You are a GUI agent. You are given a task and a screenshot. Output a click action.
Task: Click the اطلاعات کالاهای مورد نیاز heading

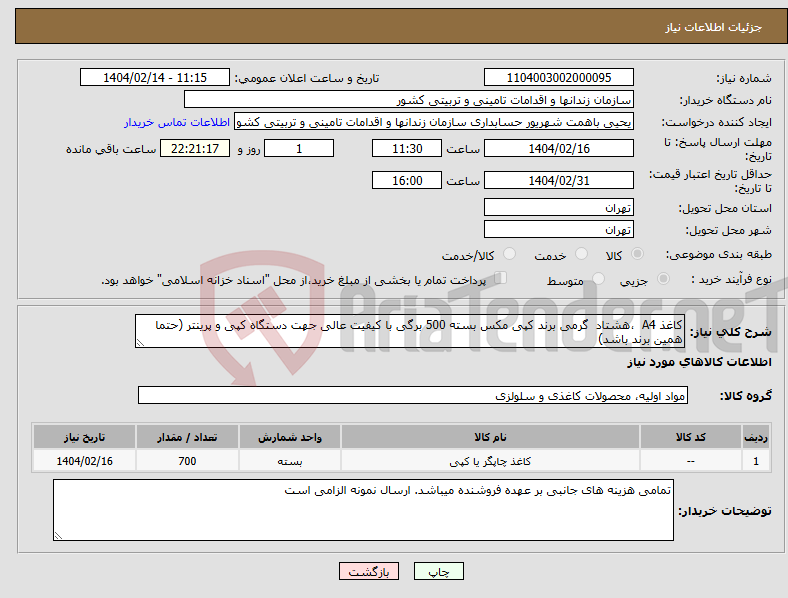coord(699,362)
